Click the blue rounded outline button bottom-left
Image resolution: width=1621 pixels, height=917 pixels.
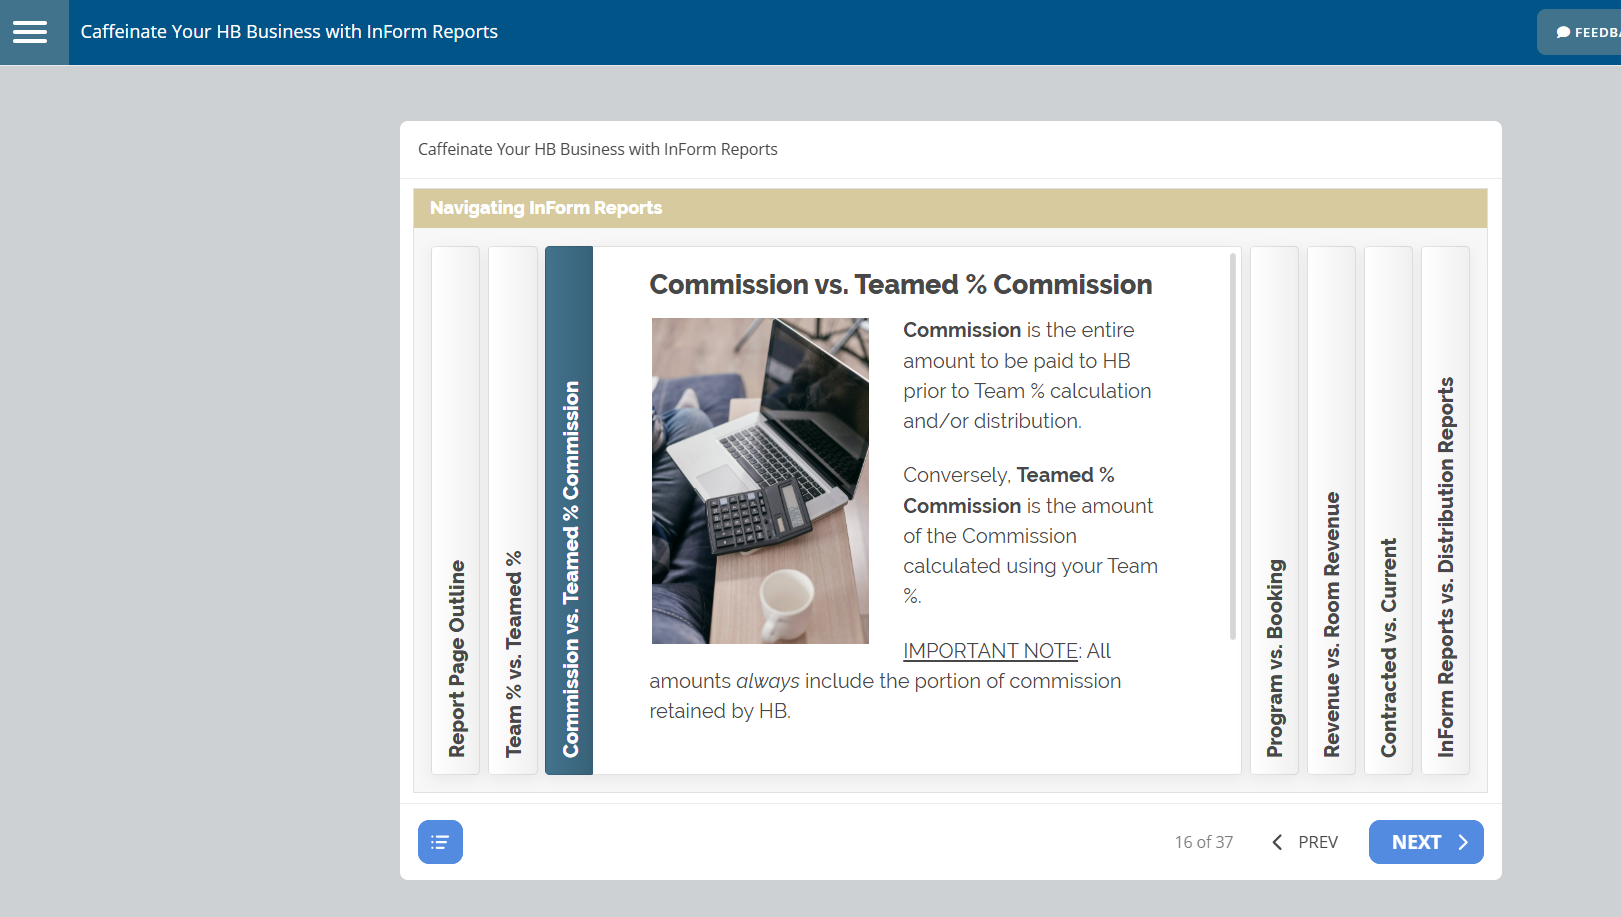(440, 842)
